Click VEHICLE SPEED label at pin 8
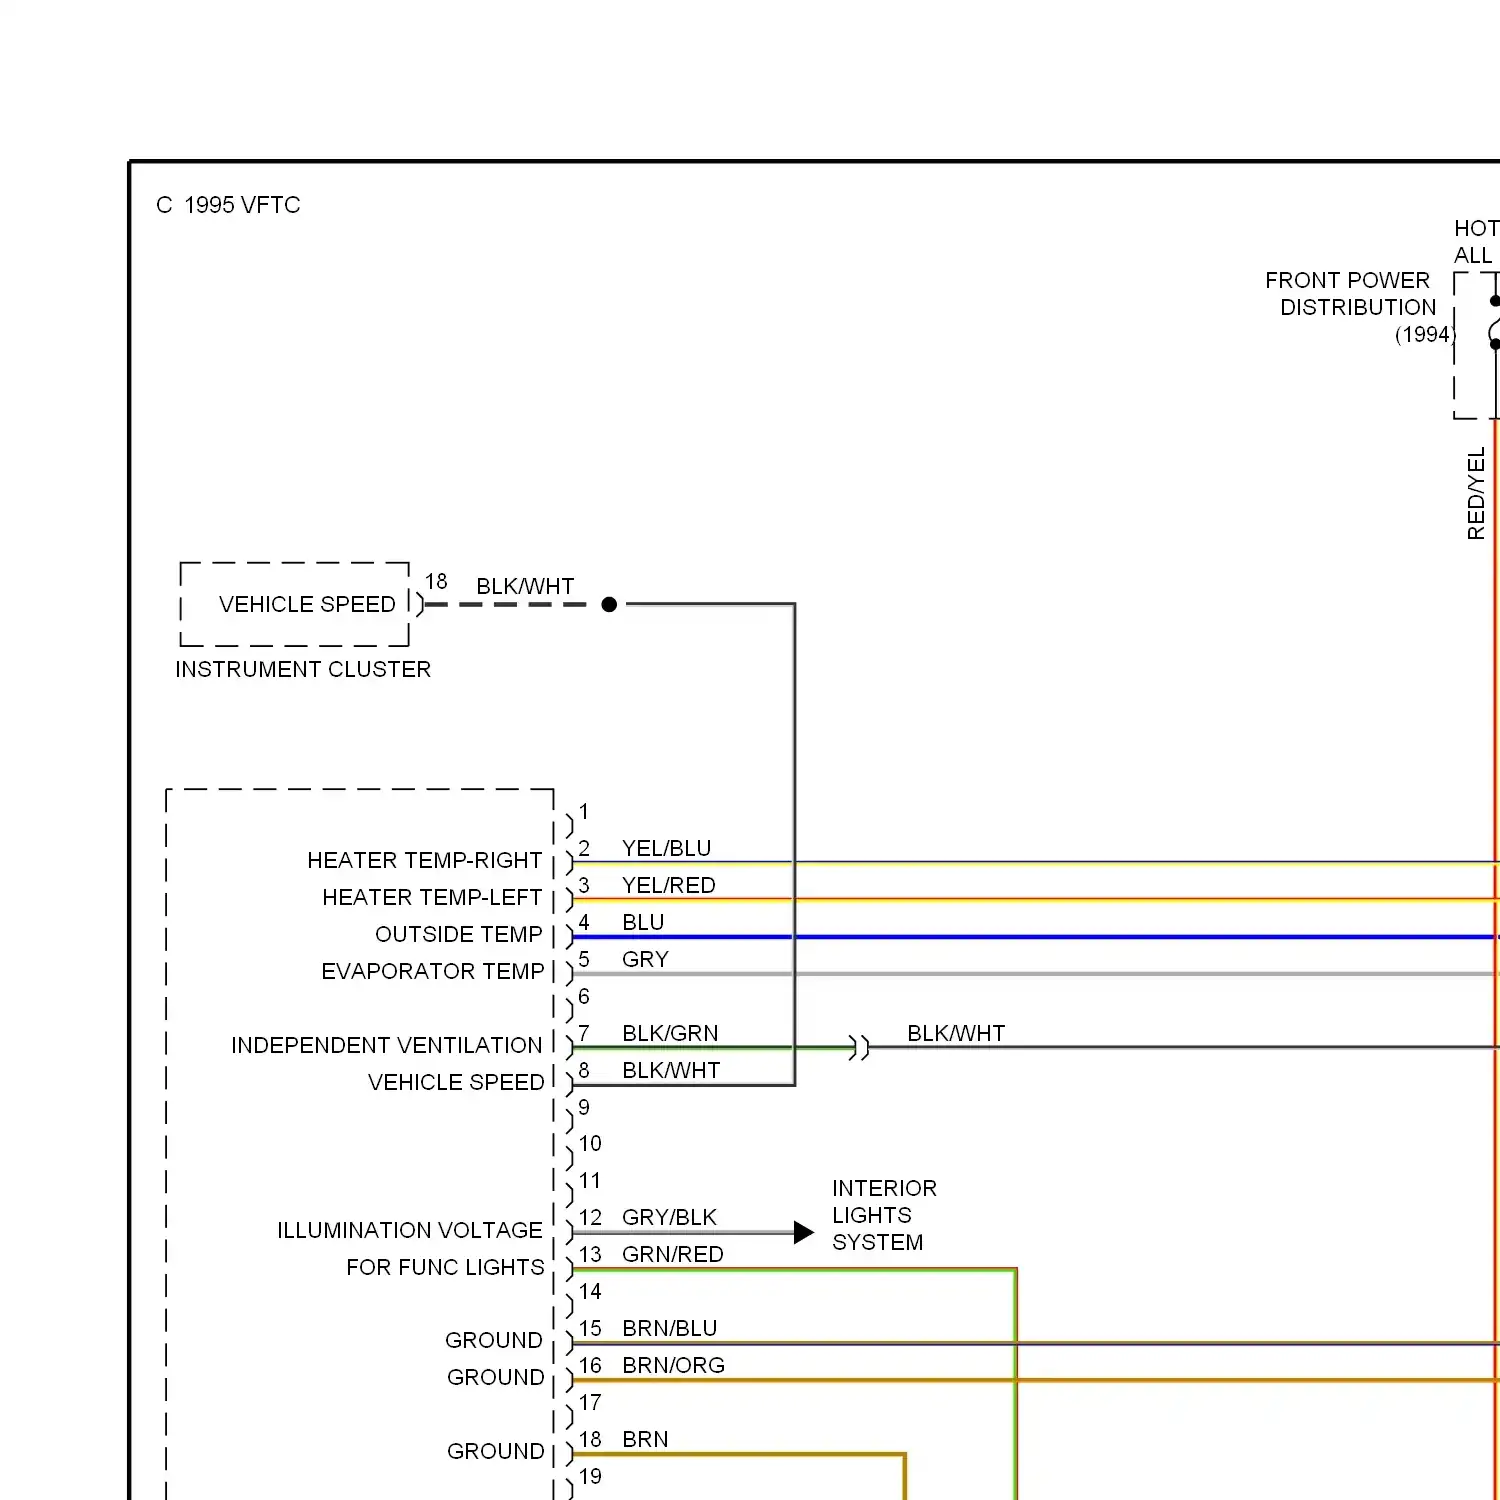Viewport: 1500px width, 1500px height. click(x=456, y=1082)
